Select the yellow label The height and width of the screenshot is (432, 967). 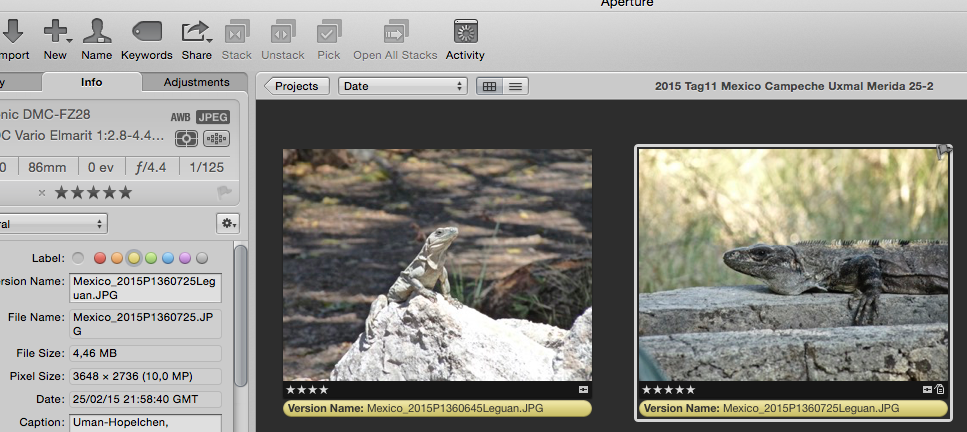134,258
